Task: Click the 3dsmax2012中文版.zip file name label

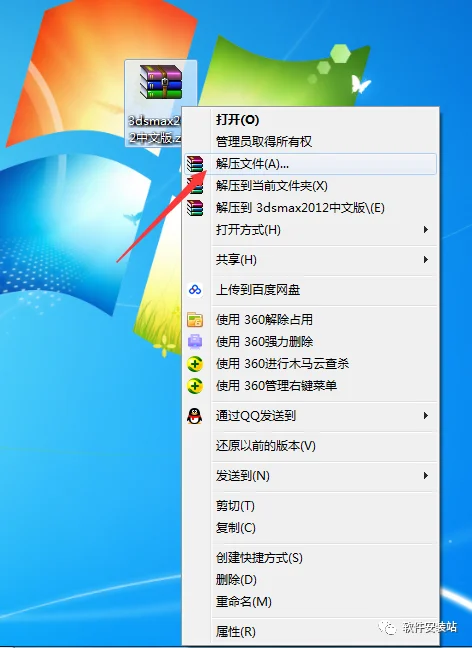Action: coord(155,129)
